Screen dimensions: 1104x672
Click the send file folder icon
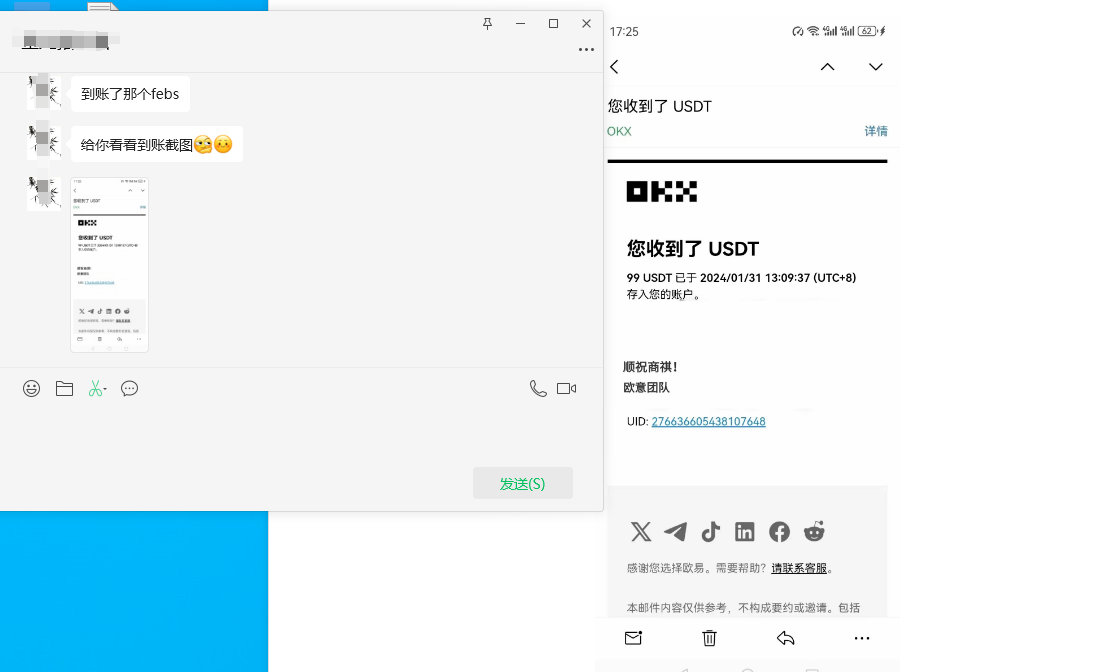tap(64, 389)
